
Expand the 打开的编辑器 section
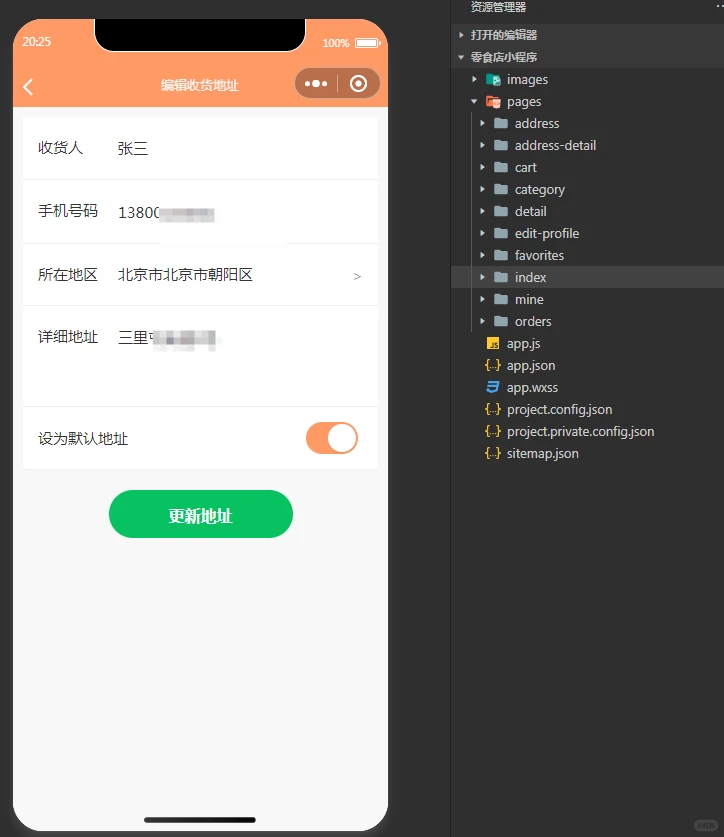(x=461, y=35)
